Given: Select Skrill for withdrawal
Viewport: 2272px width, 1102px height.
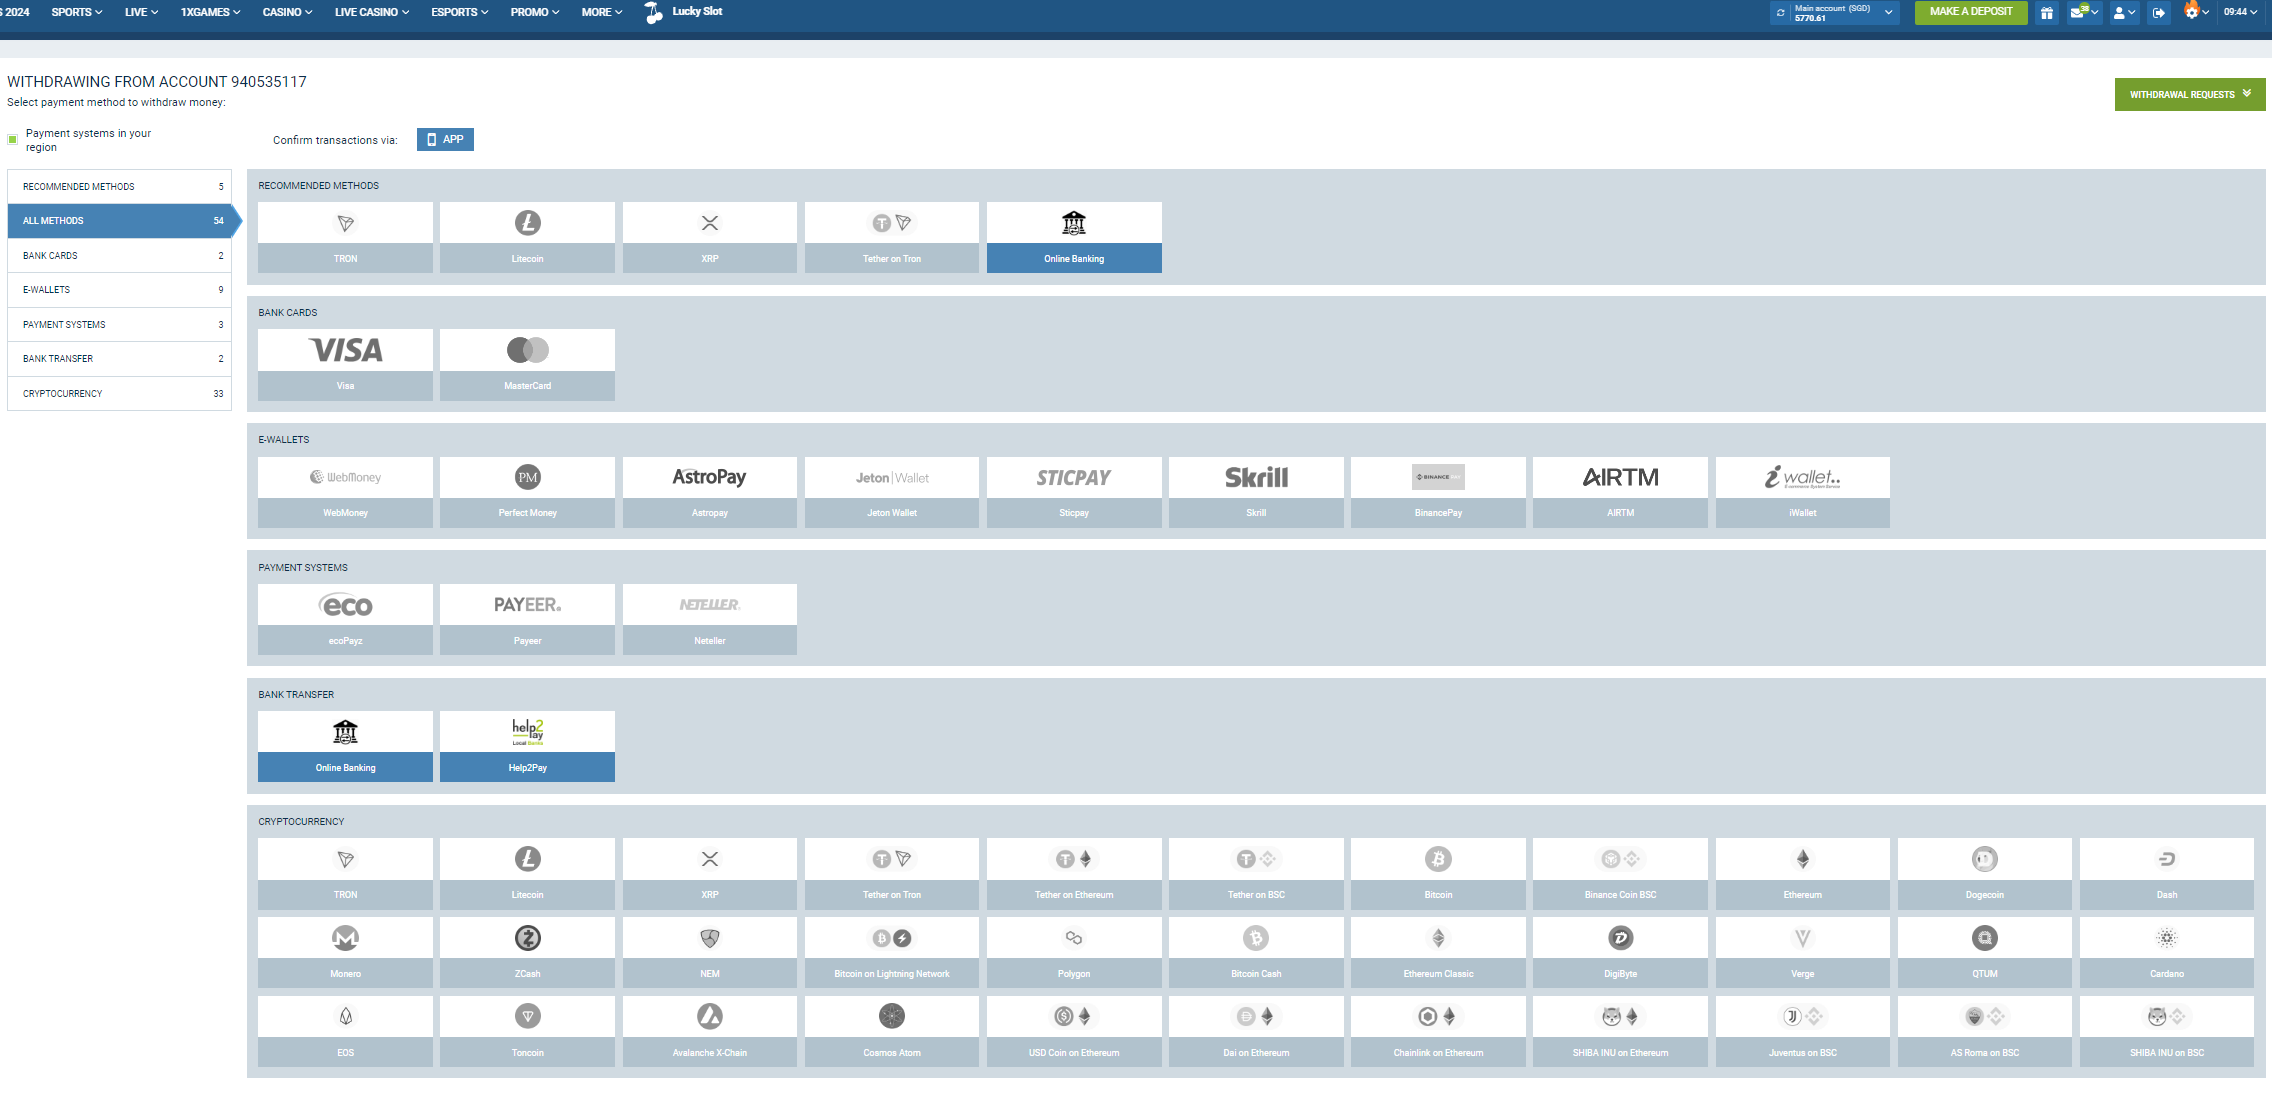Looking at the screenshot, I should coord(1256,492).
